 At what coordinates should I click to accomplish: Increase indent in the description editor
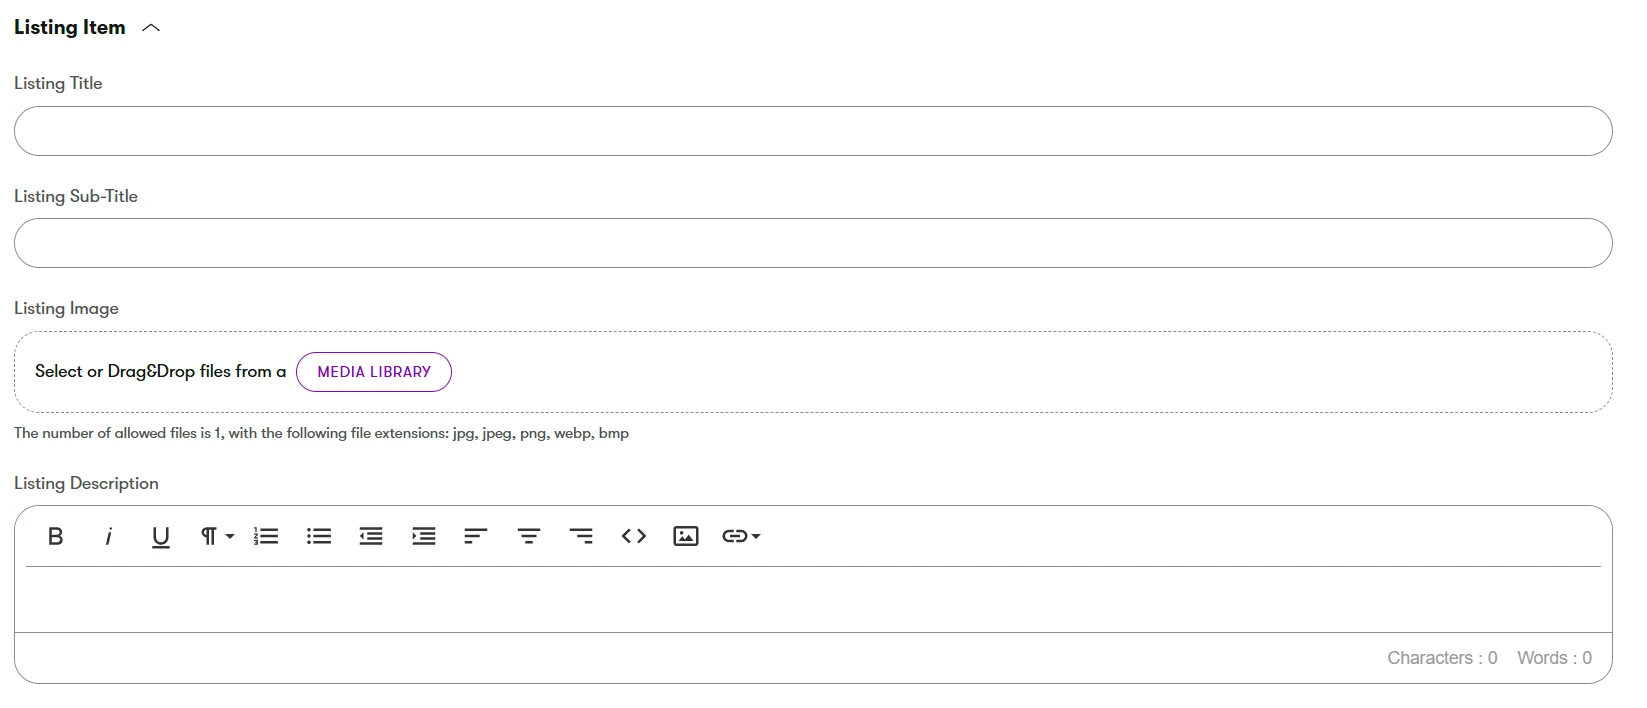[424, 537]
